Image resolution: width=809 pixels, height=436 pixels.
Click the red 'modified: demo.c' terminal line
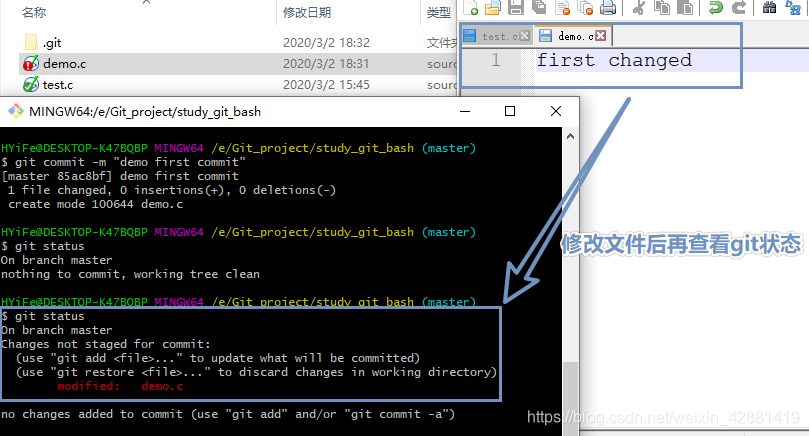(x=120, y=386)
